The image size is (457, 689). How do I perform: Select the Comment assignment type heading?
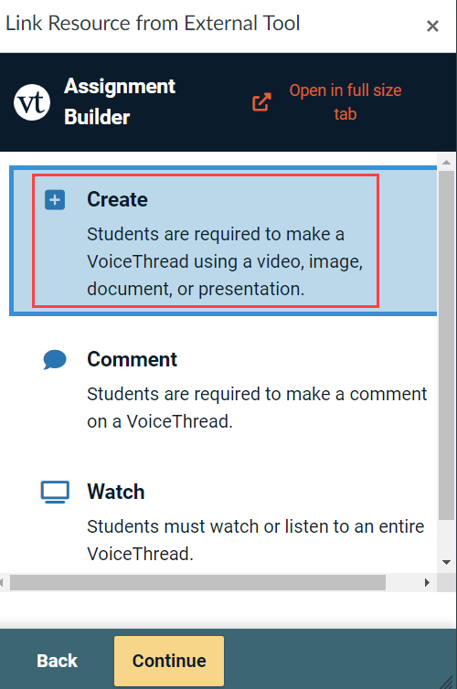point(132,359)
